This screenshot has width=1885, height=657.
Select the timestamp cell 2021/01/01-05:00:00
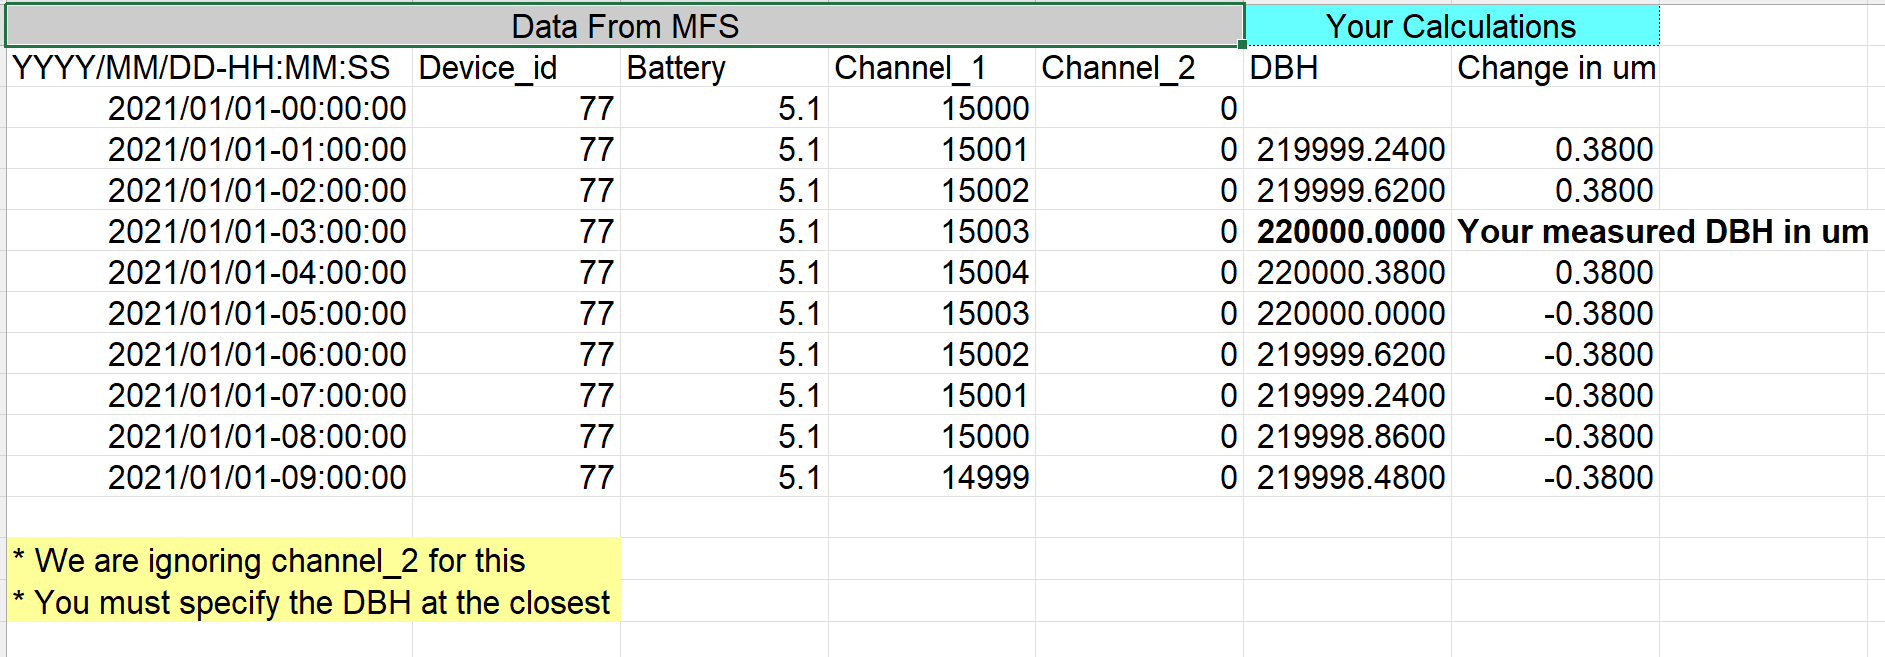pos(256,314)
